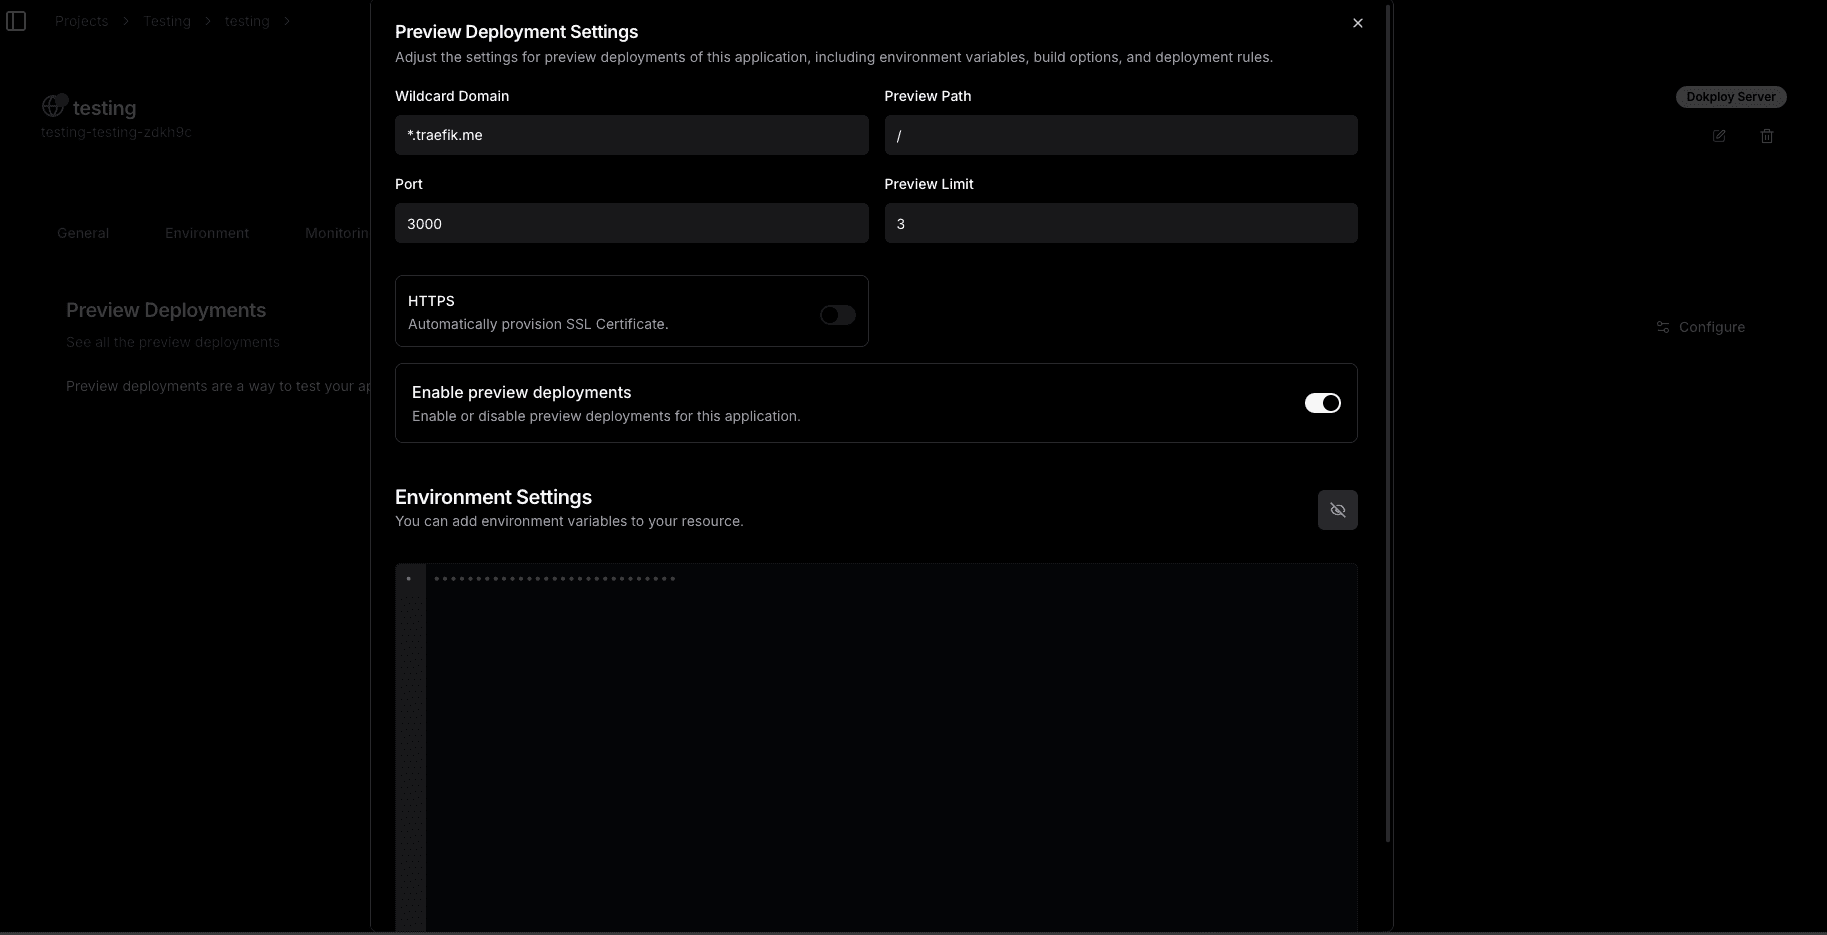Click the Configure sliders icon
1827x935 pixels.
click(x=1663, y=327)
